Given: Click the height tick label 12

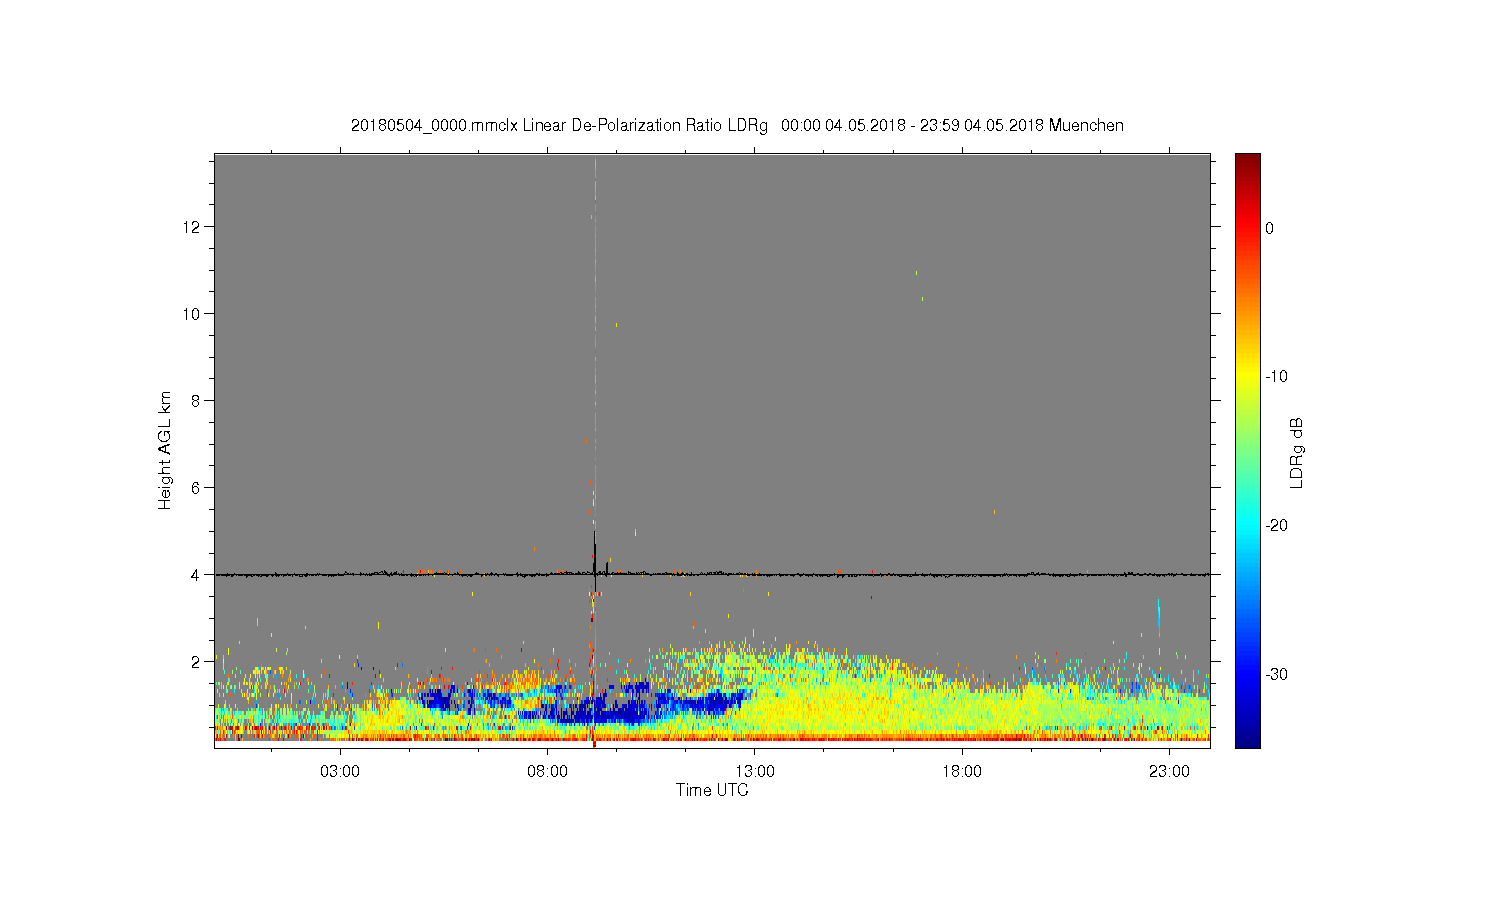Looking at the screenshot, I should (x=192, y=227).
